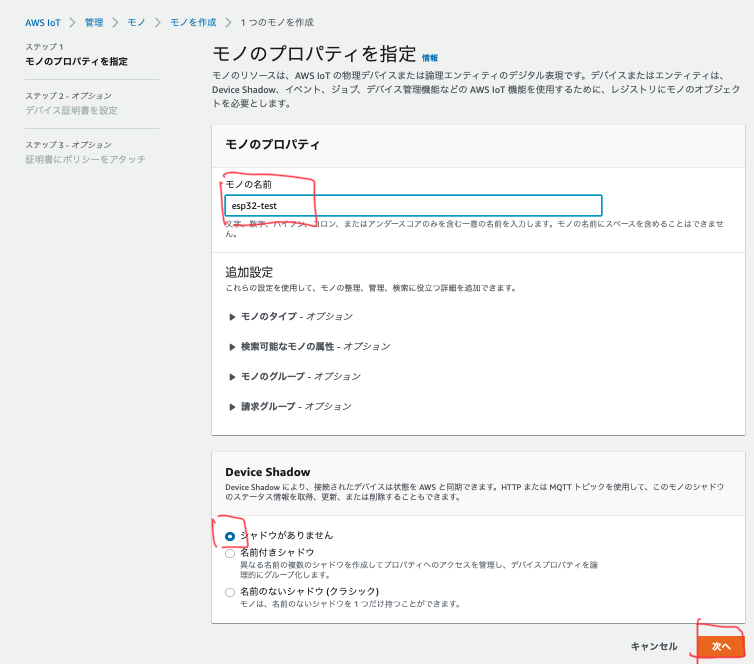Viewport: 754px width, 664px height.
Task: Click the orange 次へ button
Action: pyautogui.click(x=720, y=646)
